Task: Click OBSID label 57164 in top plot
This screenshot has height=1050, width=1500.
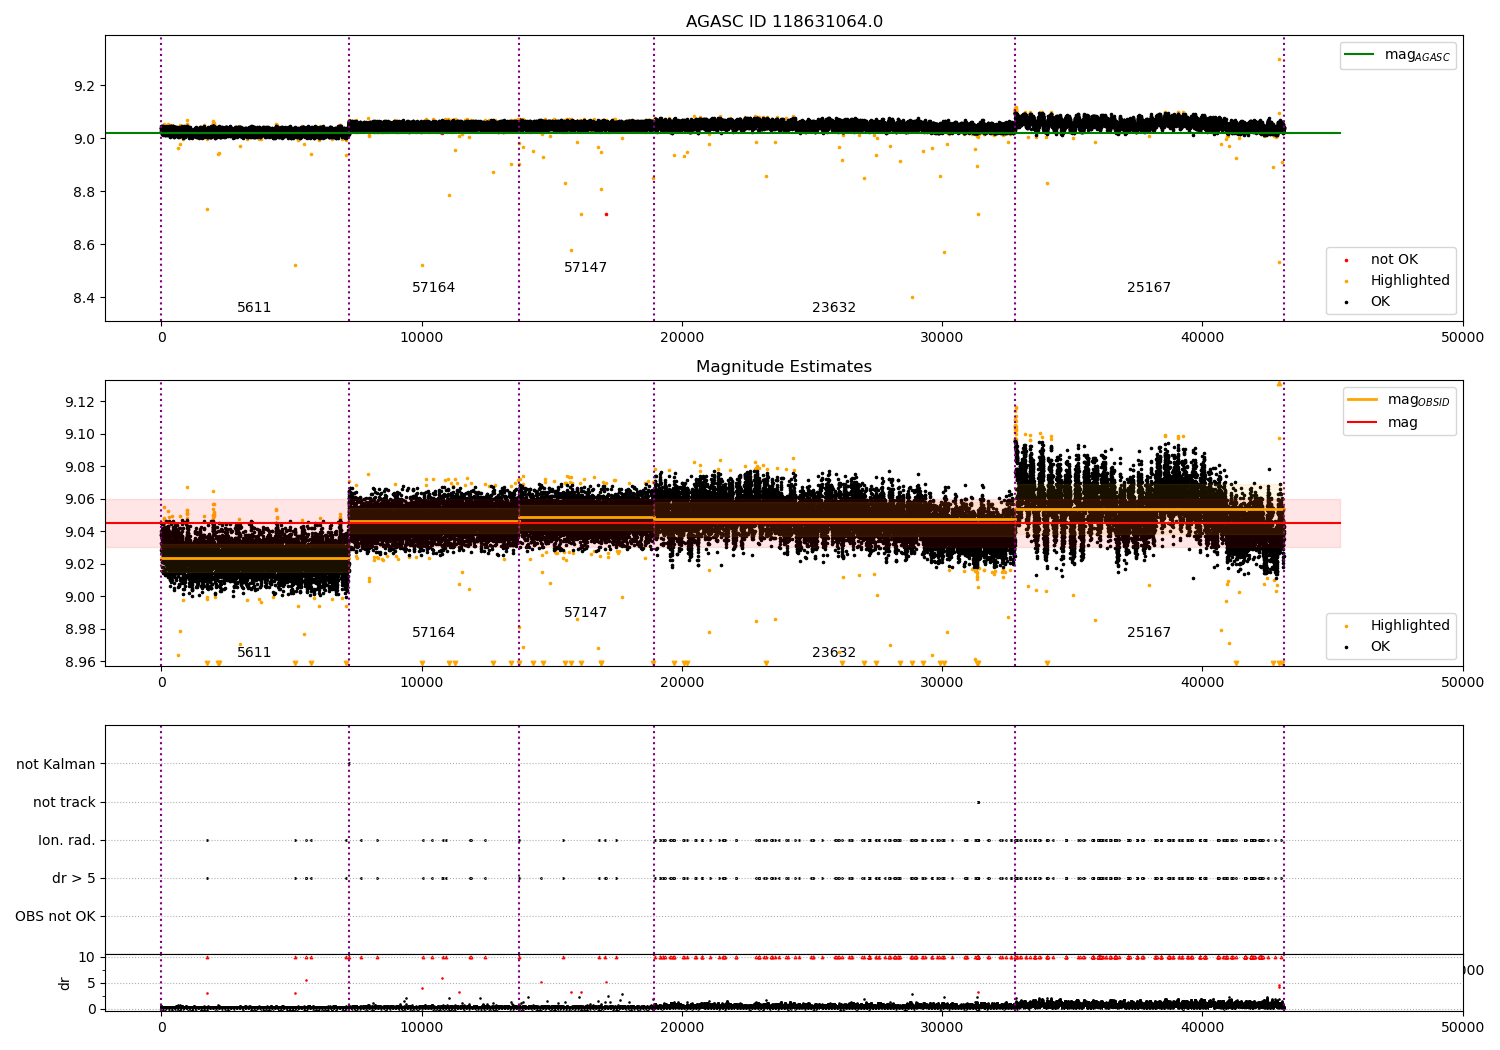Action: (x=433, y=288)
